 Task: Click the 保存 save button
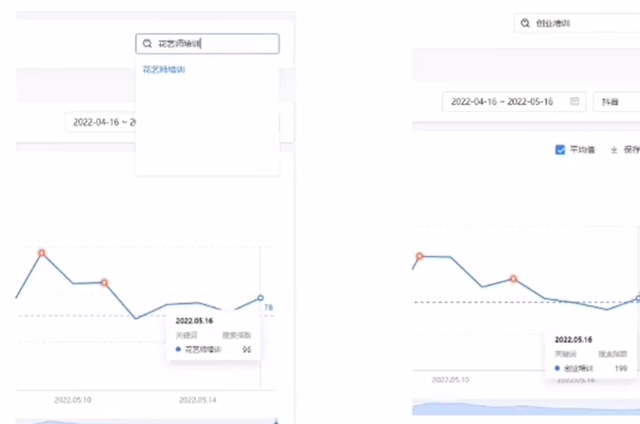coord(631,150)
